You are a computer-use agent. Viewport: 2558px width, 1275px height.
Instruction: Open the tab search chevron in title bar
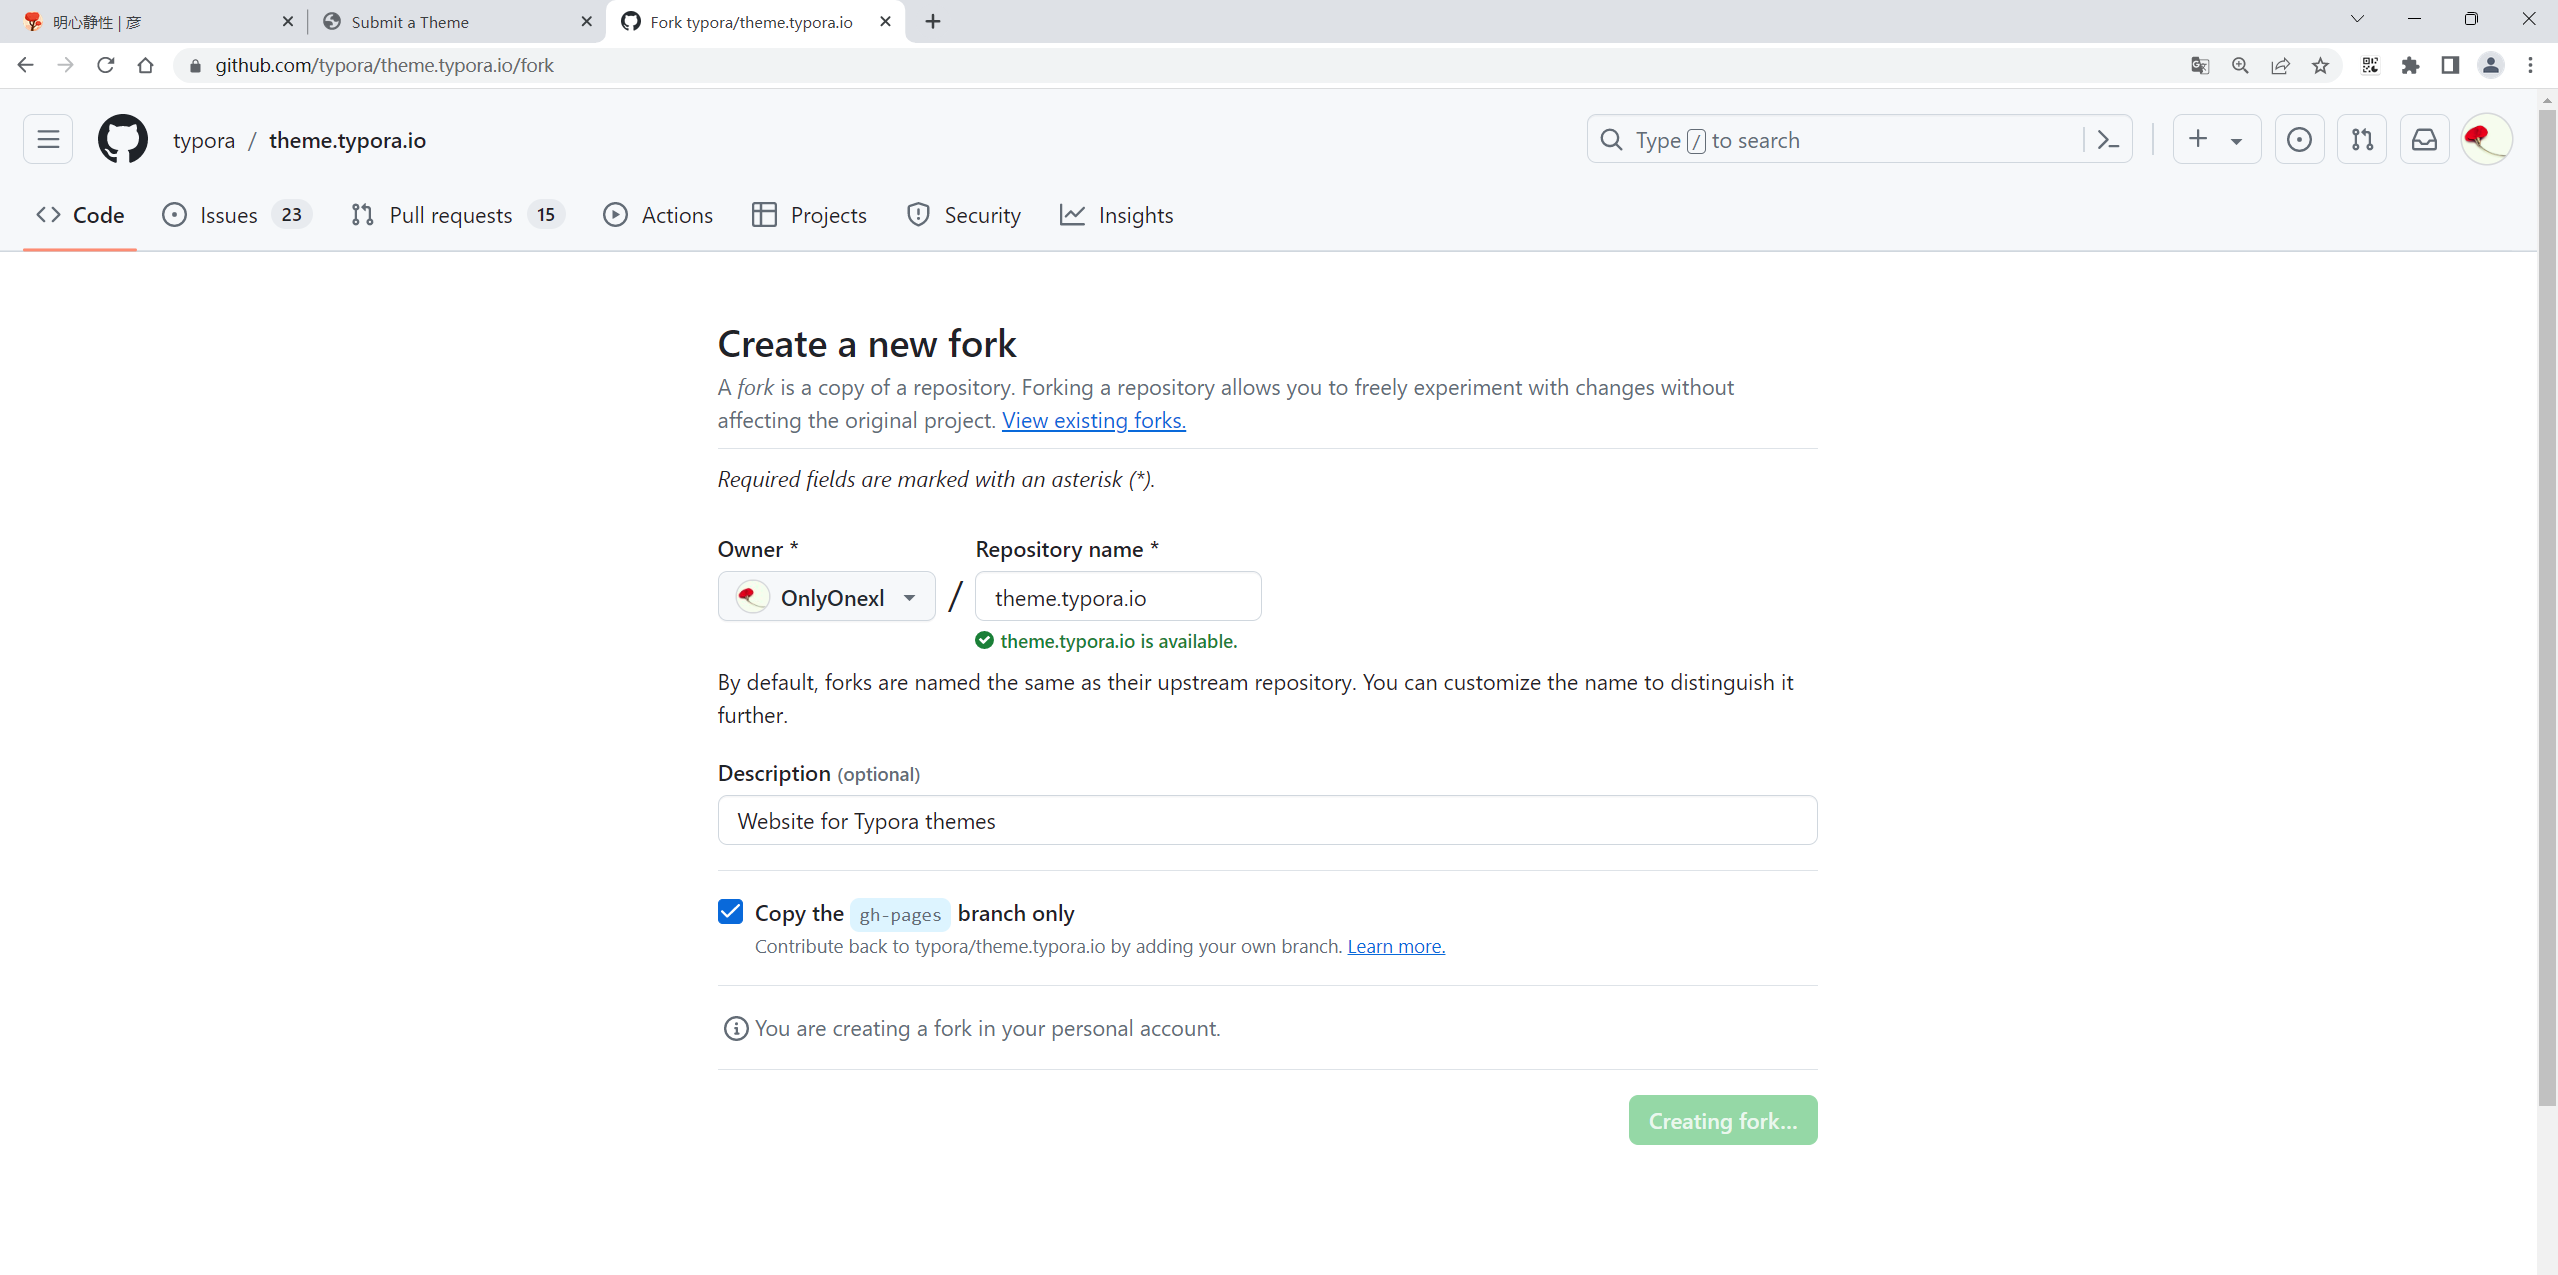(x=2357, y=19)
